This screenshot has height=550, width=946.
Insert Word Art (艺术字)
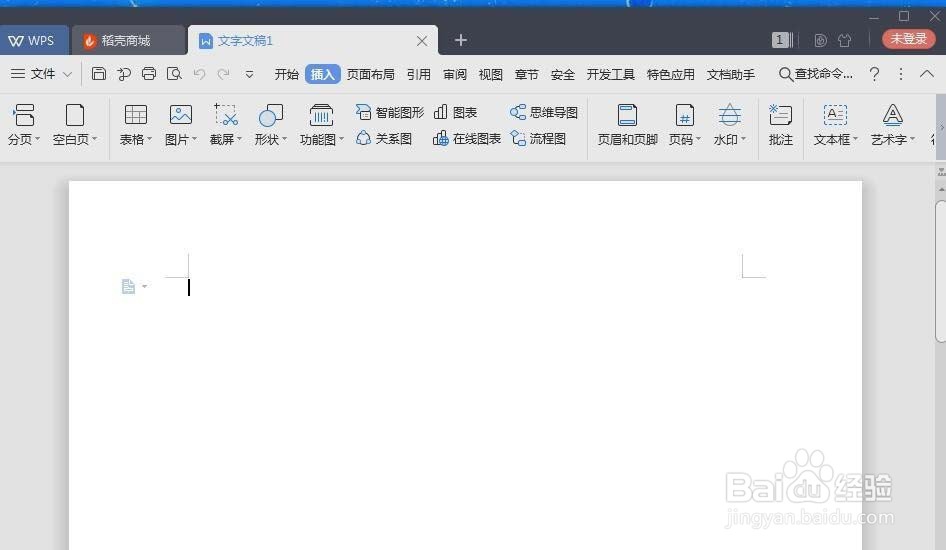click(892, 124)
